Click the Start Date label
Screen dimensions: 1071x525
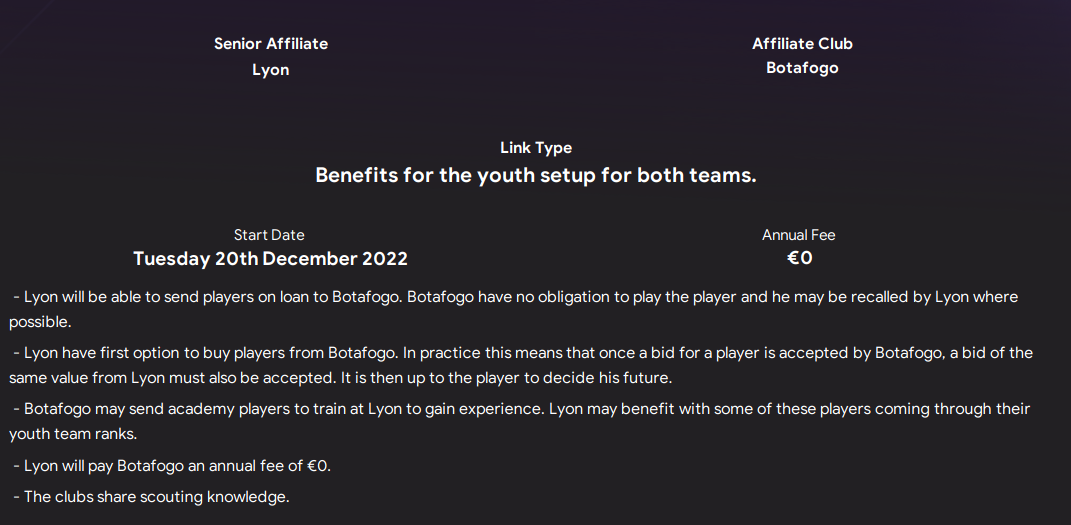tap(269, 235)
